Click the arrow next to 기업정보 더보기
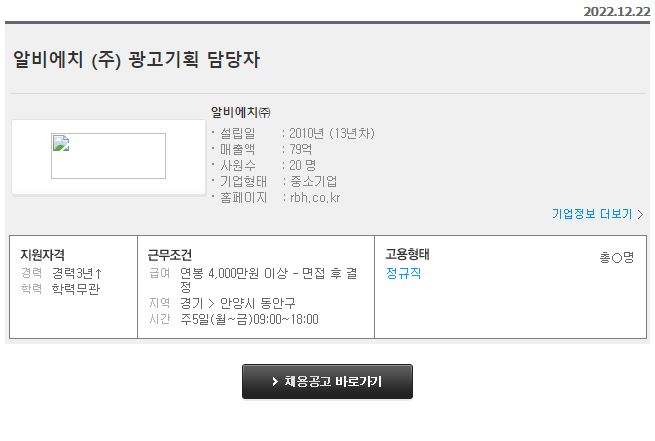The height and width of the screenshot is (441, 655). [x=640, y=214]
